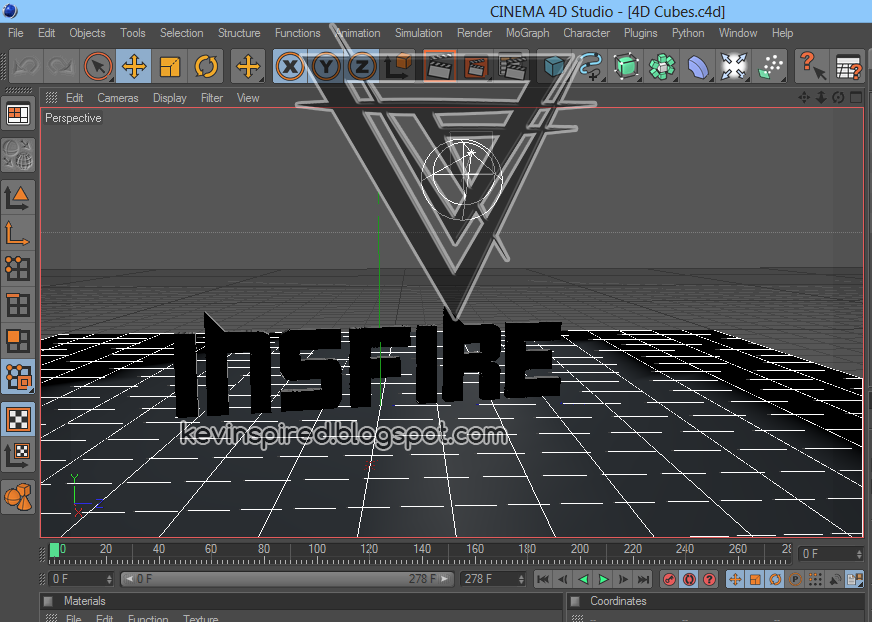Toggle rotation keyframe recording icon

pos(775,580)
